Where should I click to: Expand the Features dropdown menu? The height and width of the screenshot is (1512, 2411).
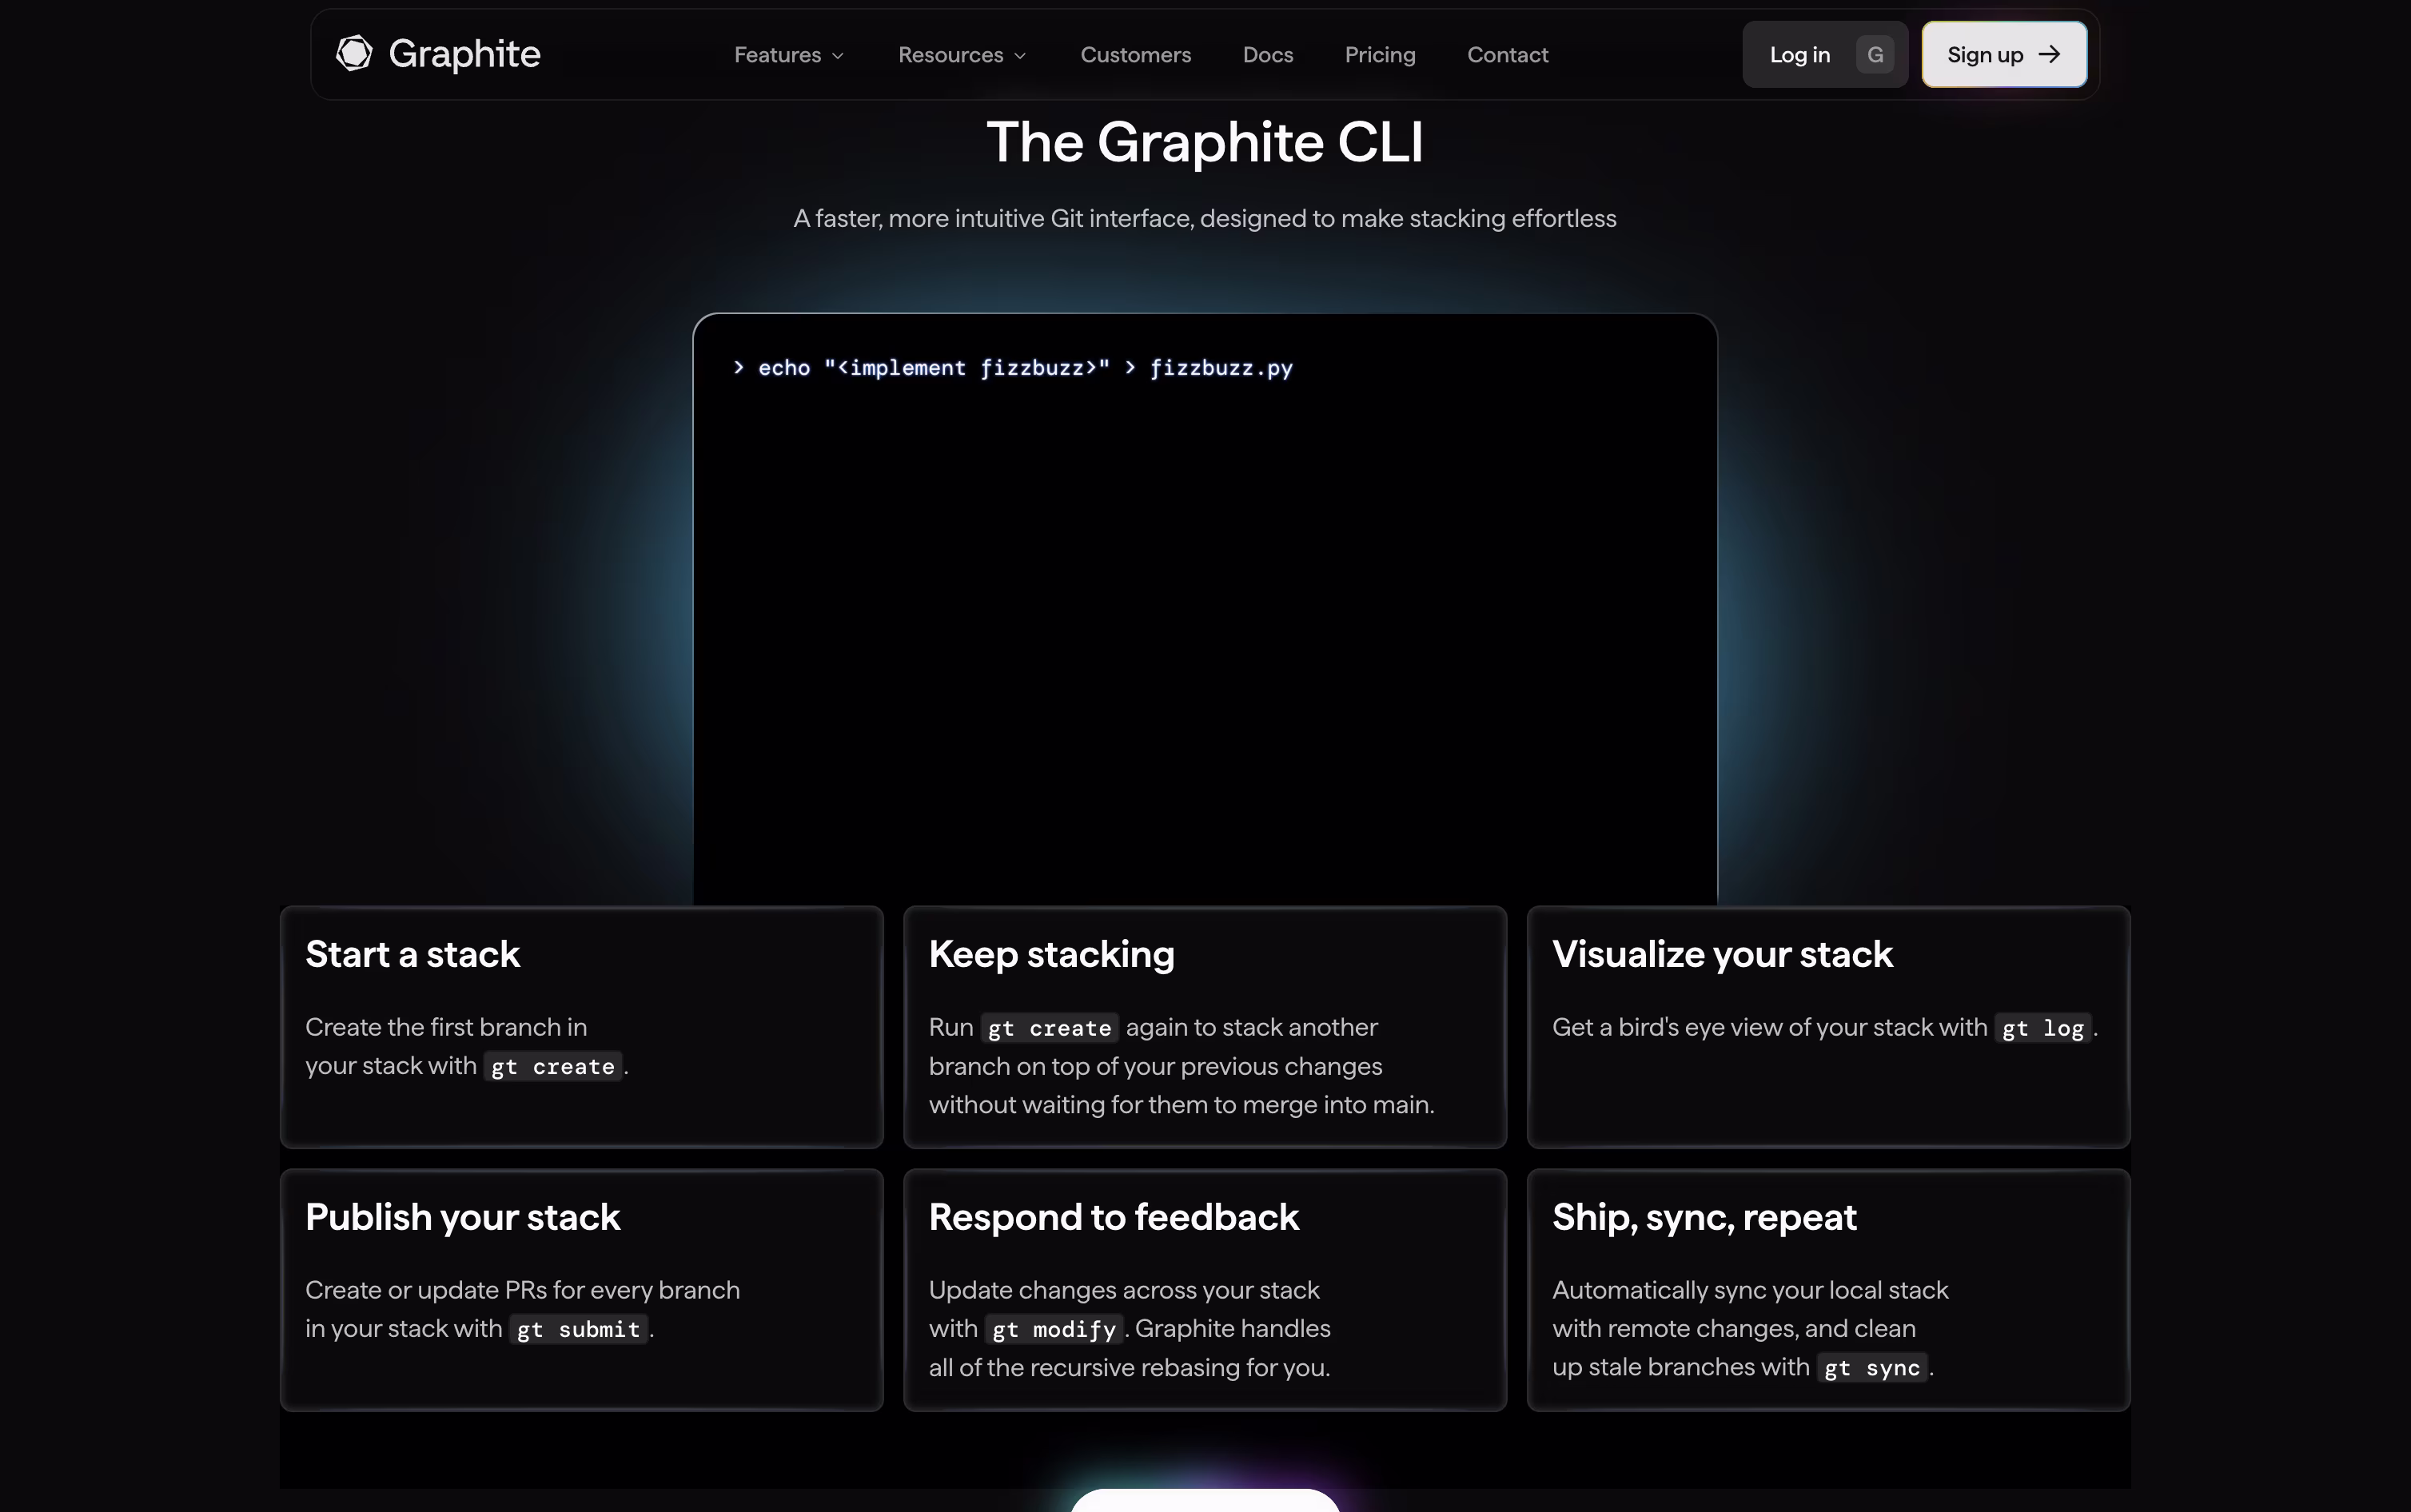coord(789,55)
